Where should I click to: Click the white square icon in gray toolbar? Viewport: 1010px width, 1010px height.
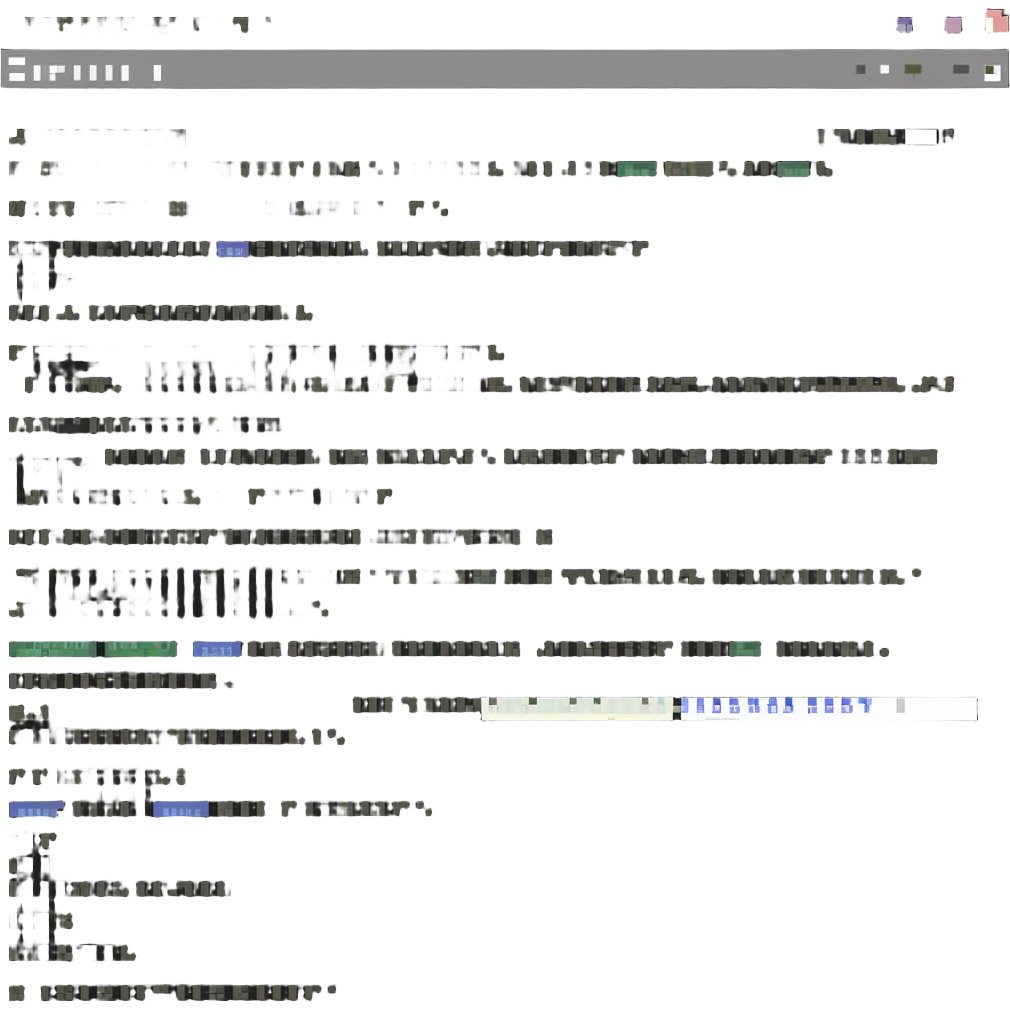point(884,70)
